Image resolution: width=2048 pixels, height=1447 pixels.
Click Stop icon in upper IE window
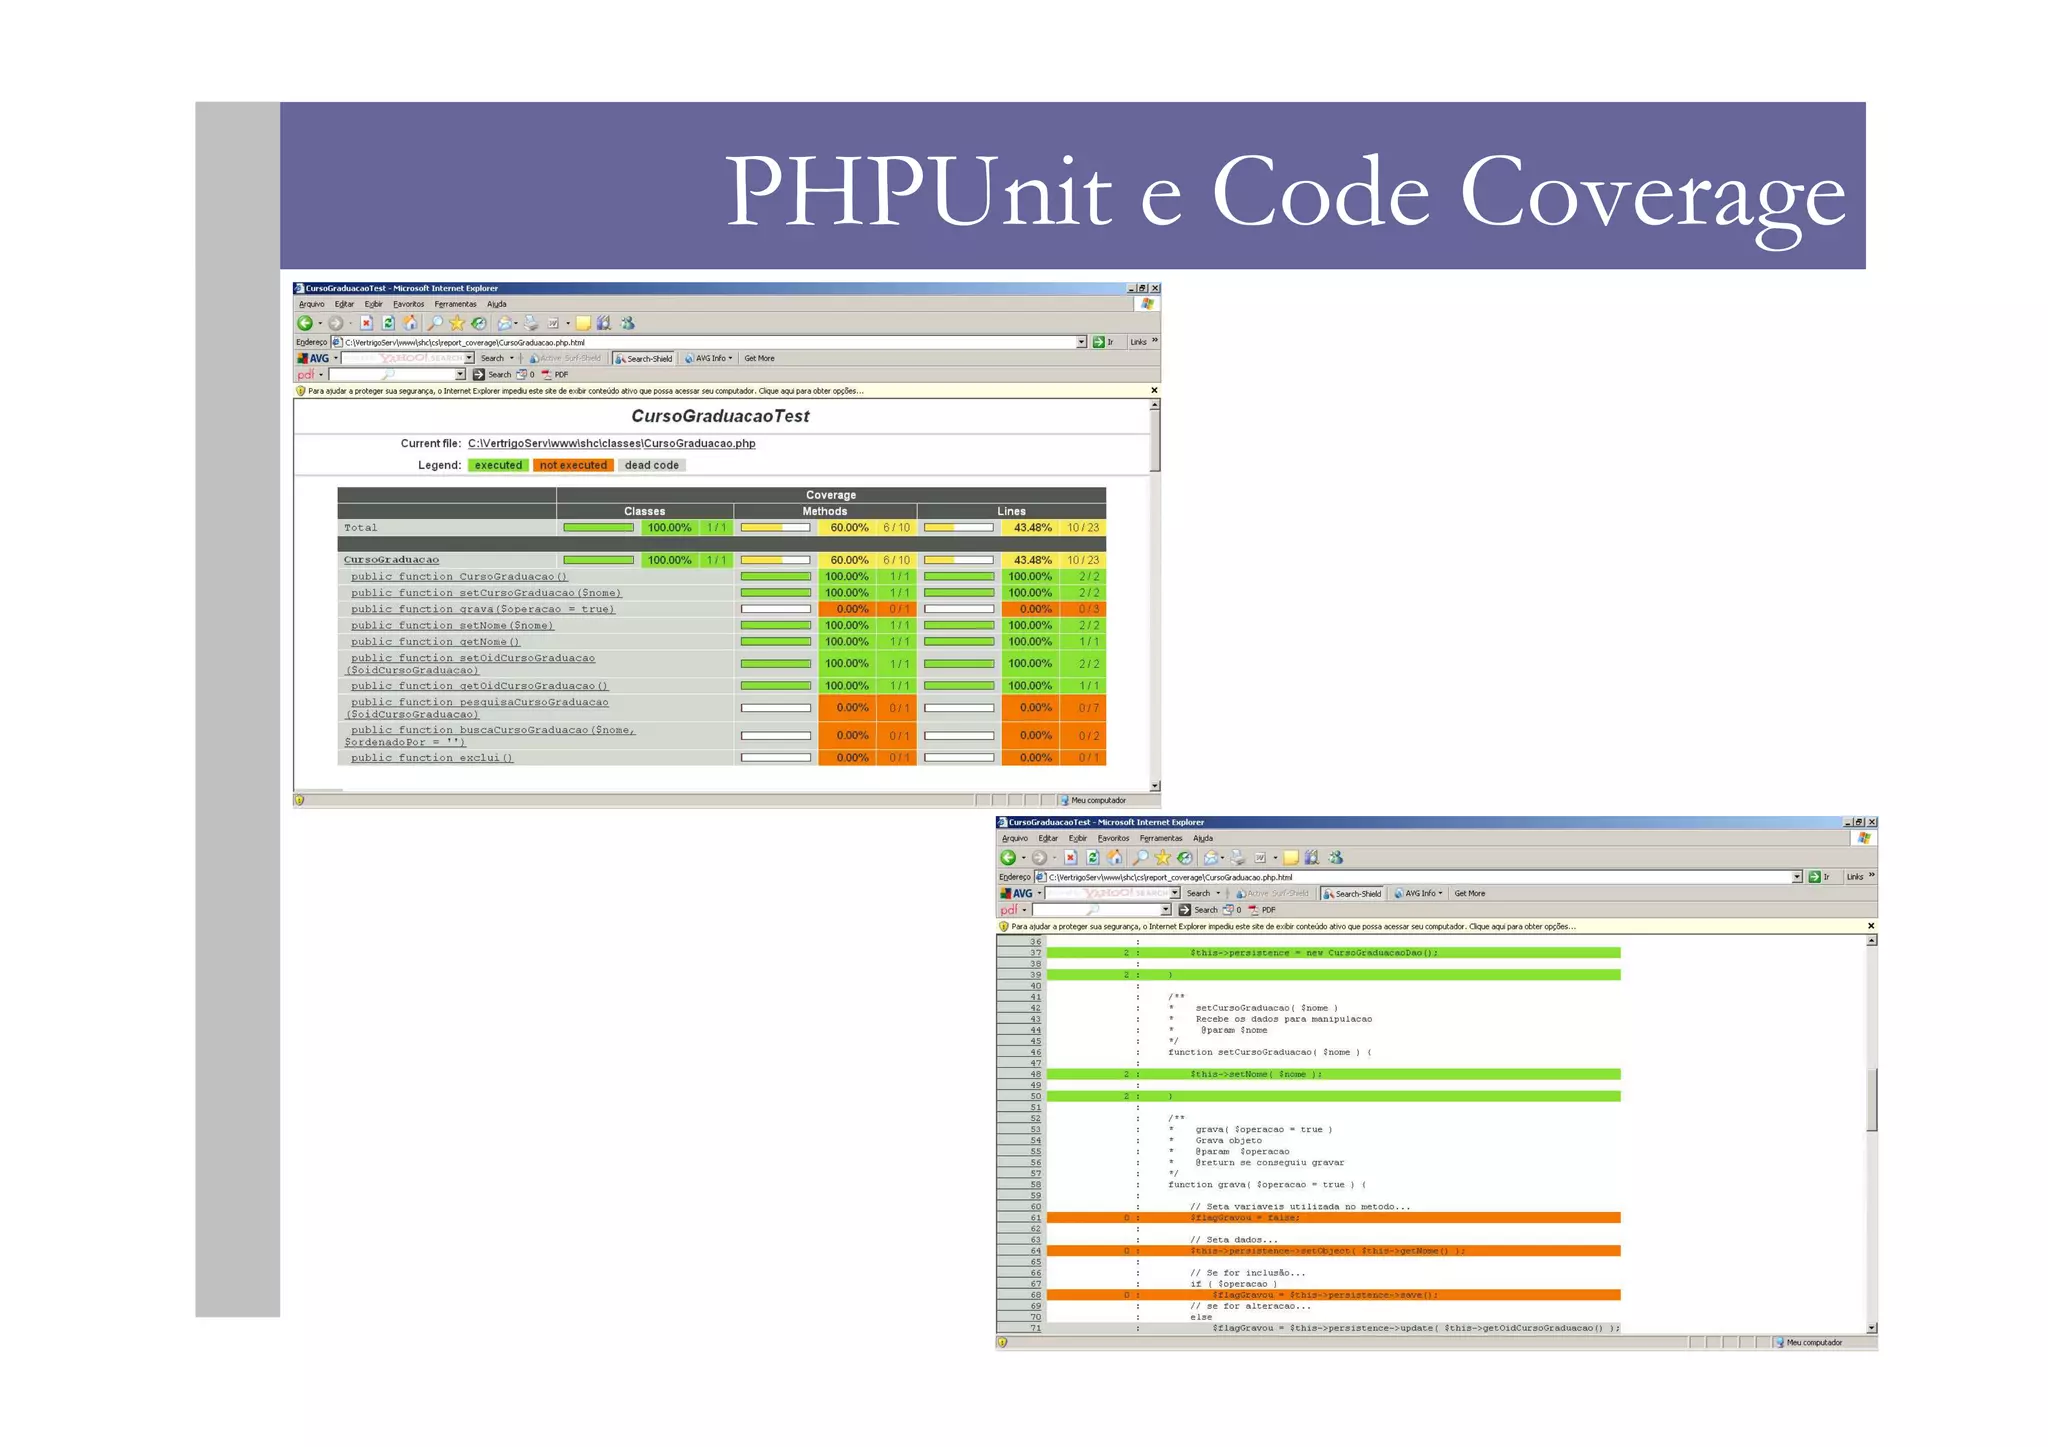coord(366,323)
